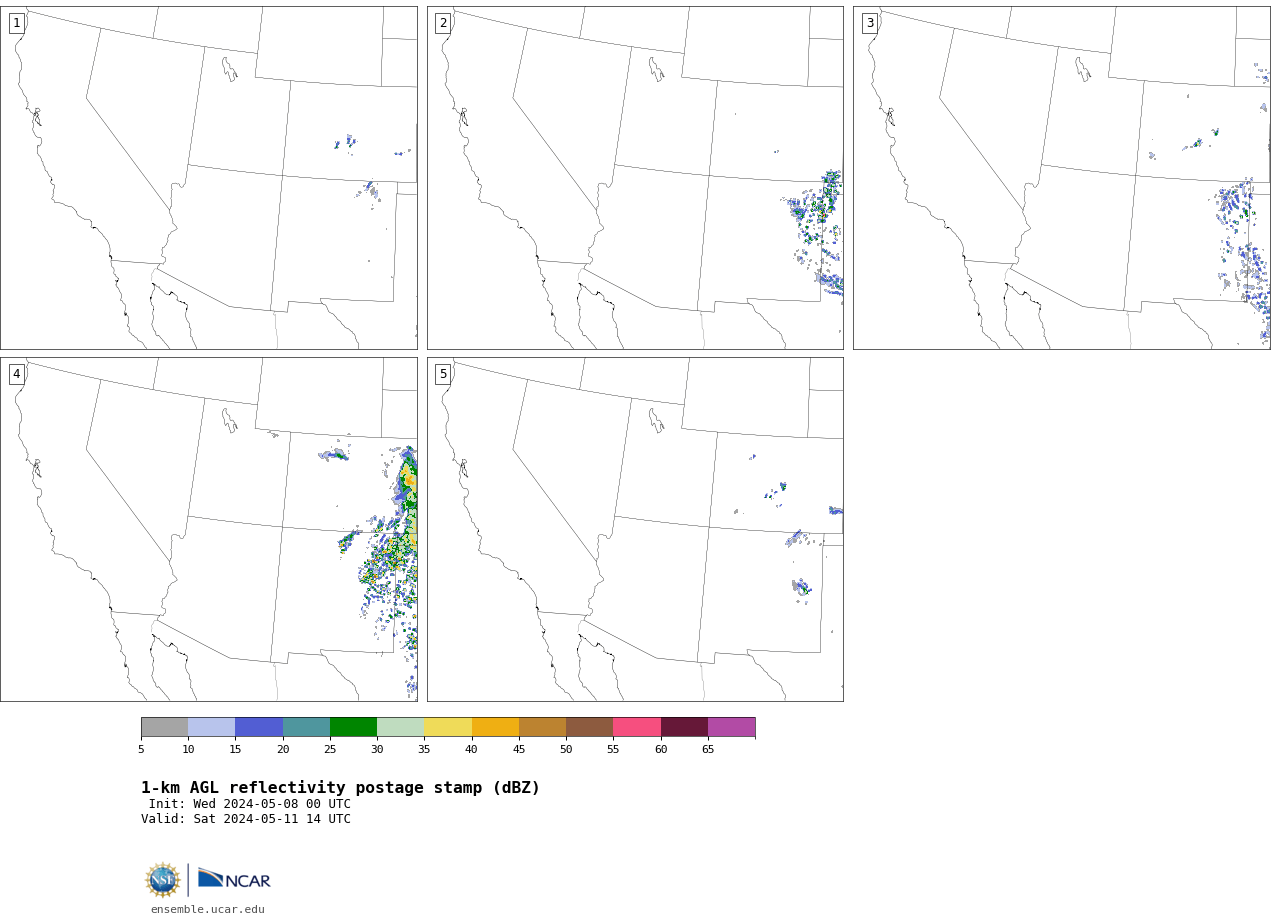Click the Valid time text
The image size is (1280, 920).
click(246, 819)
